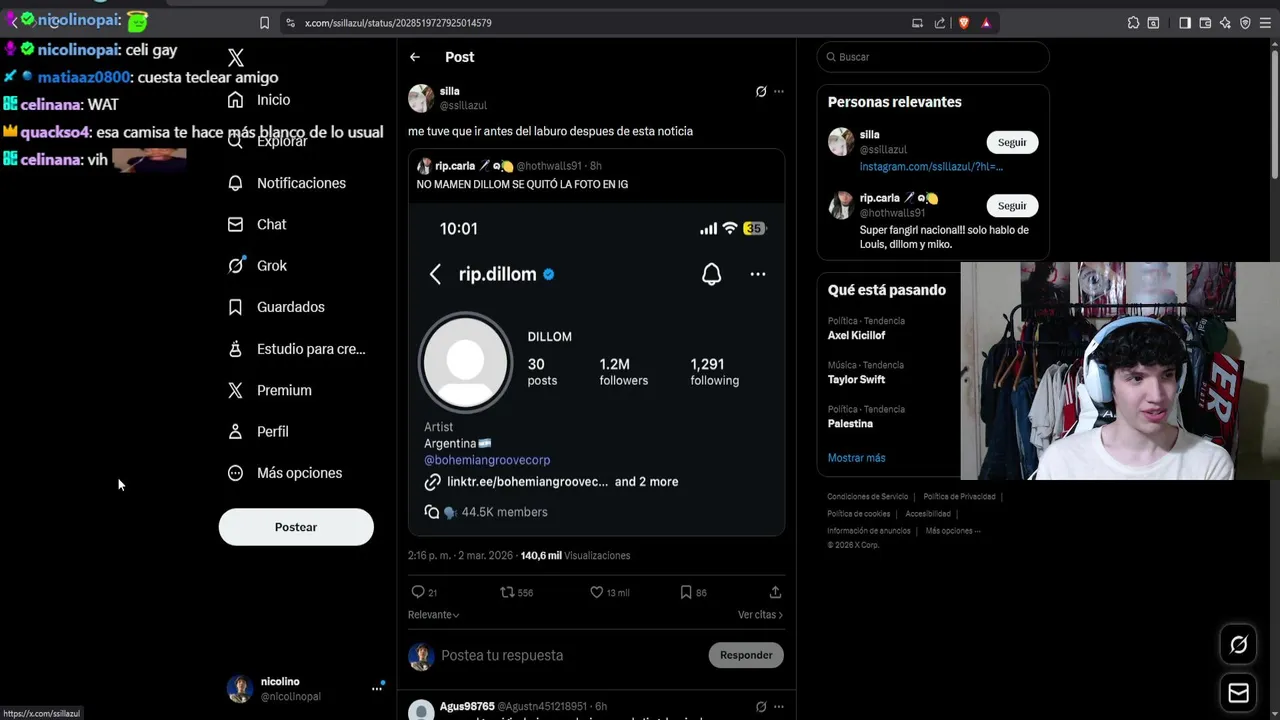Screen dimensions: 1280x720
Task: Open the Grok icon in sidebar
Action: pos(236,266)
